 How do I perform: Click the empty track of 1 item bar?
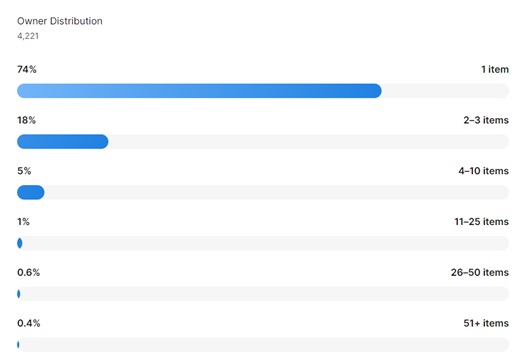[x=445, y=91]
